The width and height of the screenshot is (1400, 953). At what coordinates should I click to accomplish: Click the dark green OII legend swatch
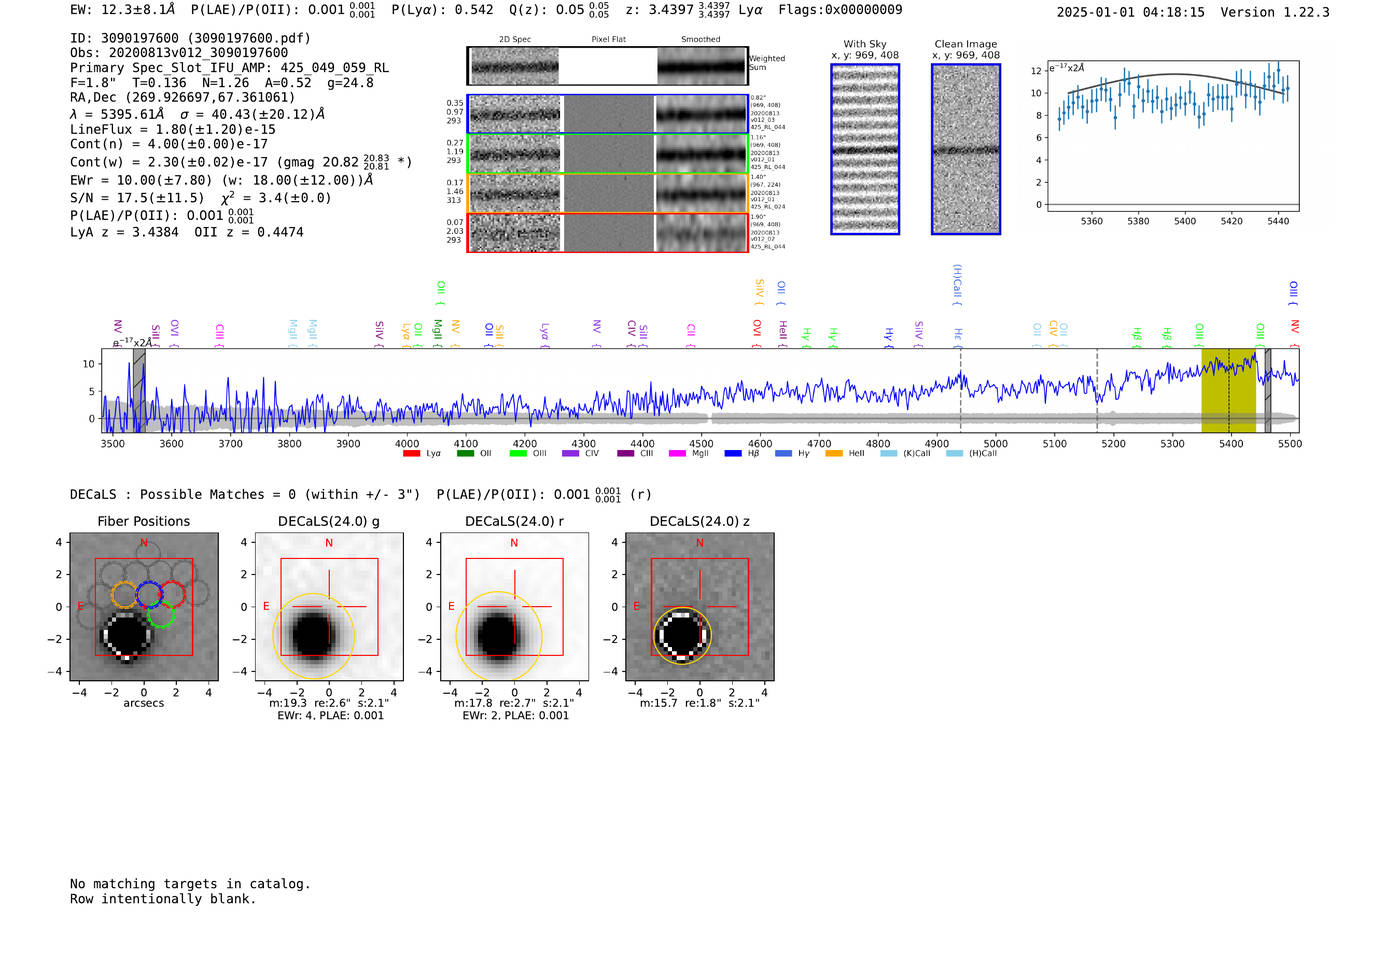click(465, 454)
